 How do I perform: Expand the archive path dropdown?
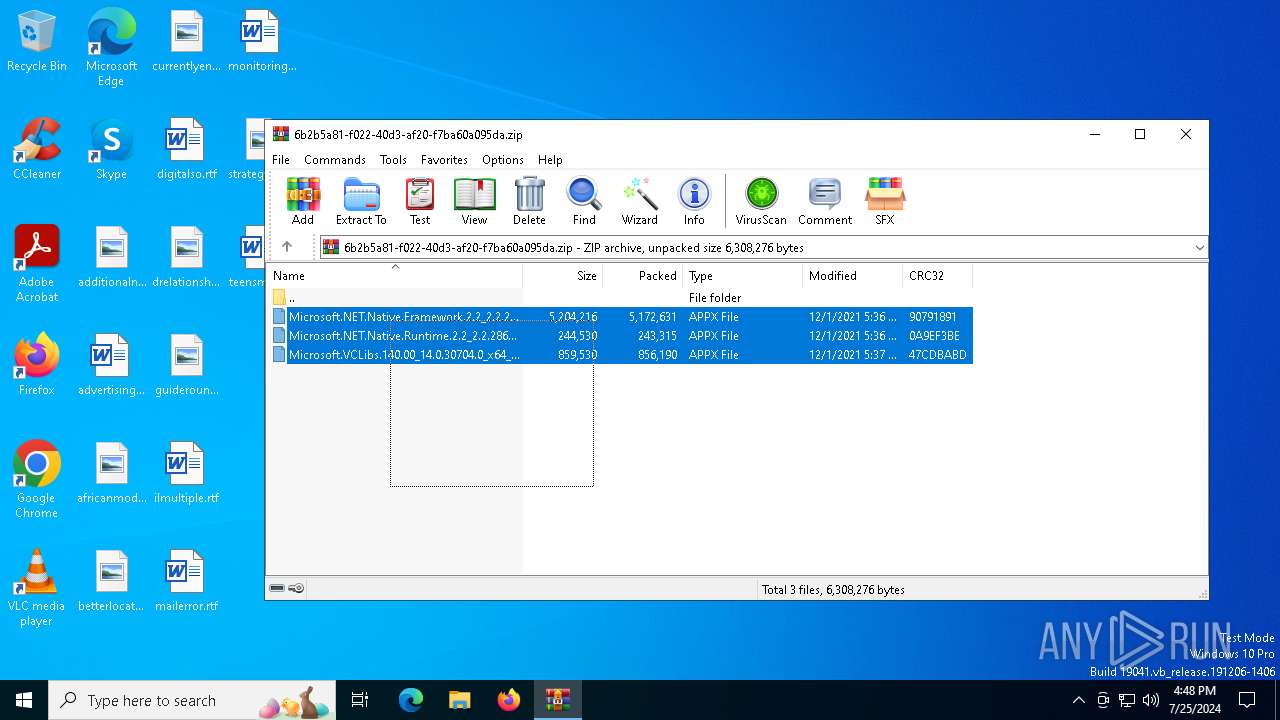[x=1199, y=247]
